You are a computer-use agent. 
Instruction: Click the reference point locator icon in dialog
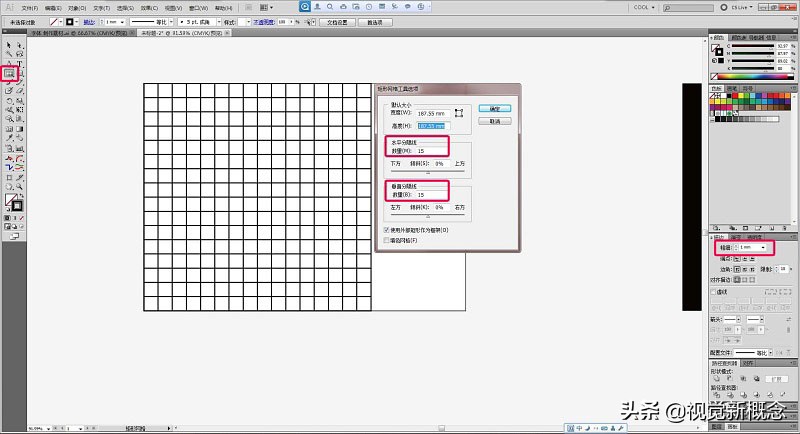[x=459, y=113]
